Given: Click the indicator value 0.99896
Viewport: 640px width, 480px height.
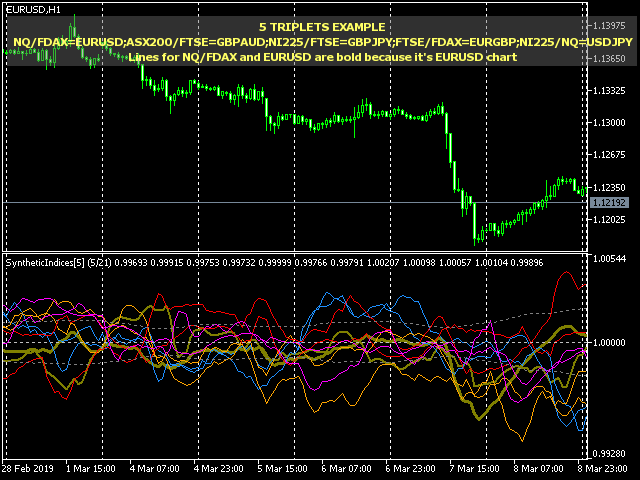Looking at the screenshot, I should tap(527, 263).
